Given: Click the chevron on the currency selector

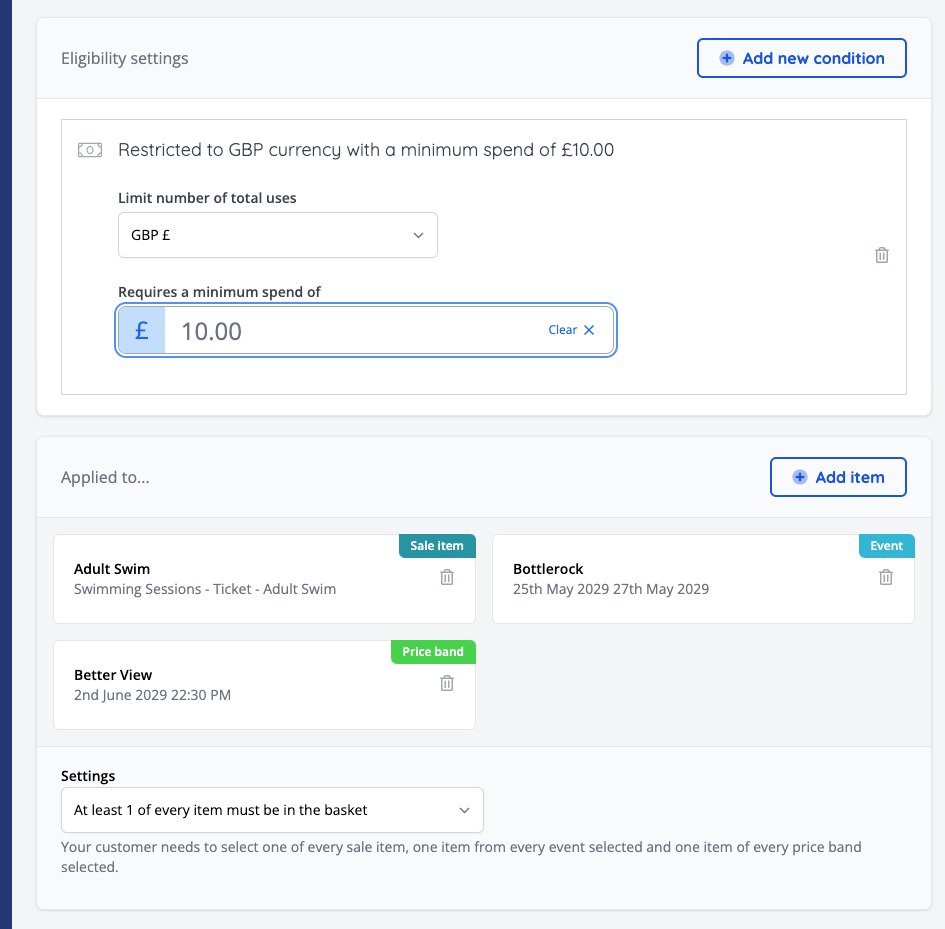Looking at the screenshot, I should coord(418,235).
